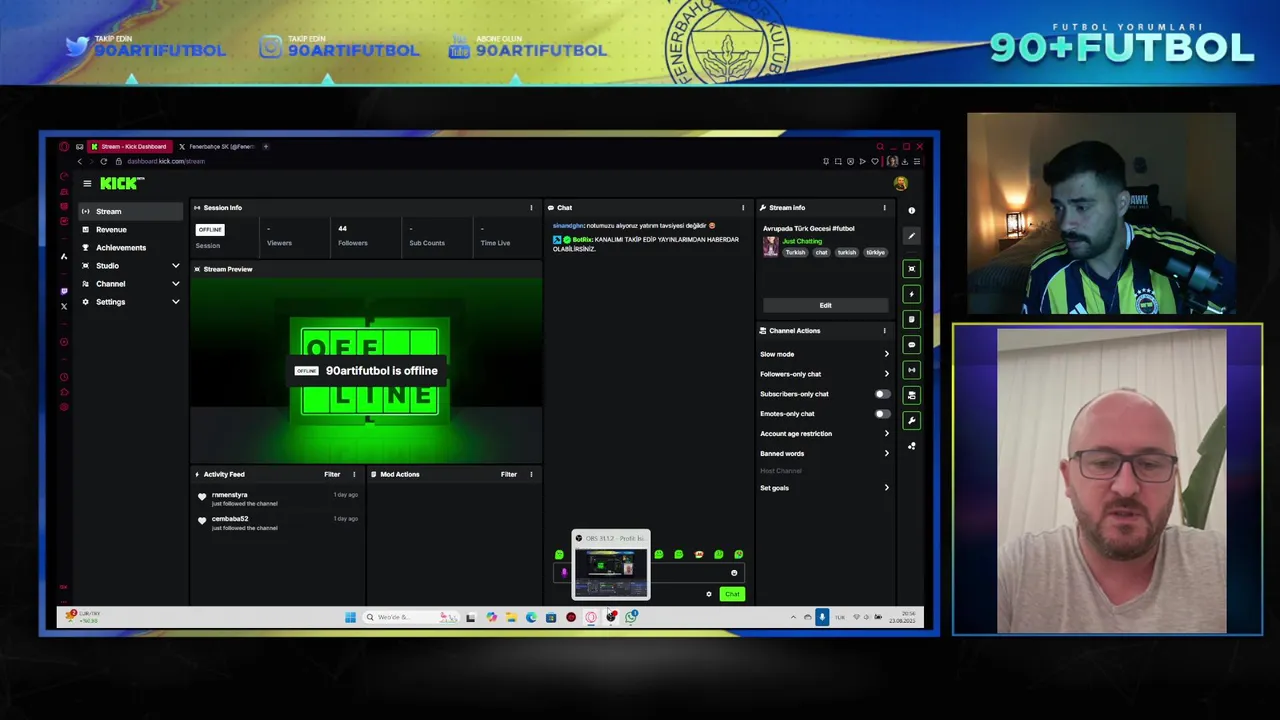
Task: Click the Edit button in Stream info
Action: tap(825, 305)
